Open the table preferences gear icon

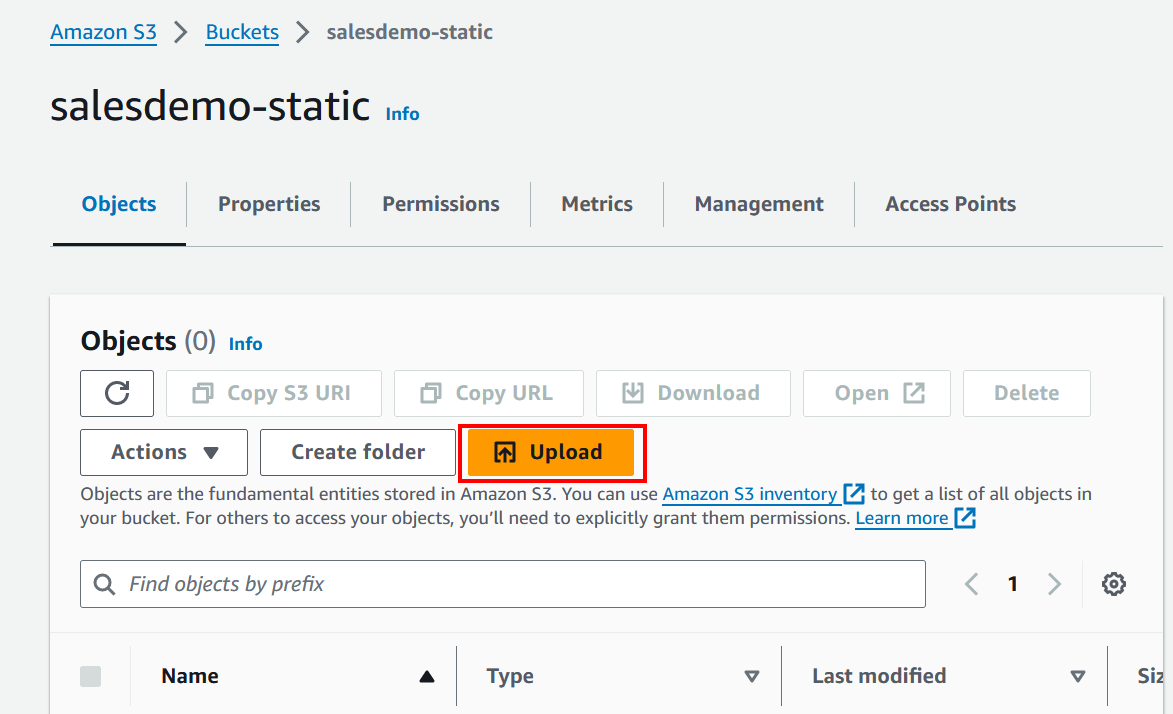point(1114,584)
